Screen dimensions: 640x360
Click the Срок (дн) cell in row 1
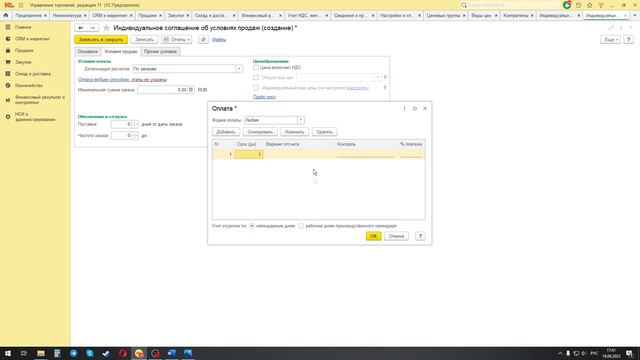pos(249,154)
